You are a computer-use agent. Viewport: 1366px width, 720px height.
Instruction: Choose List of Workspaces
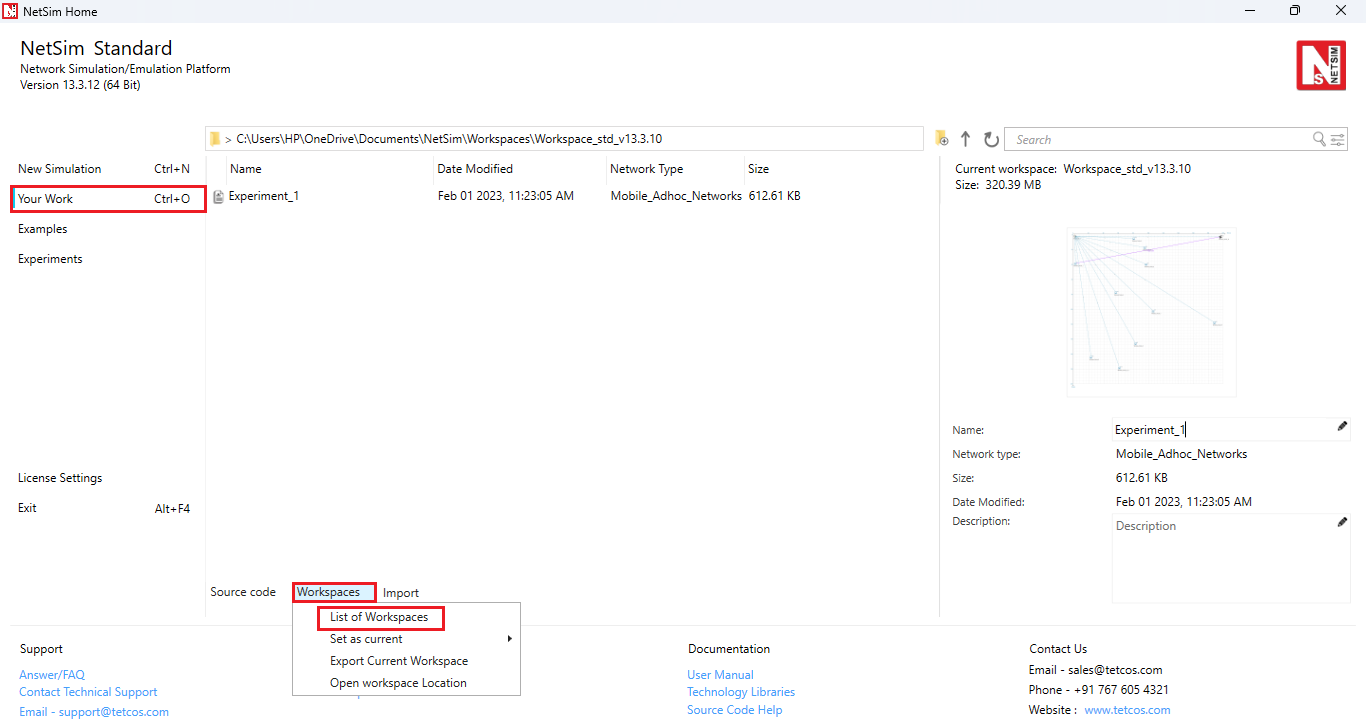click(380, 617)
